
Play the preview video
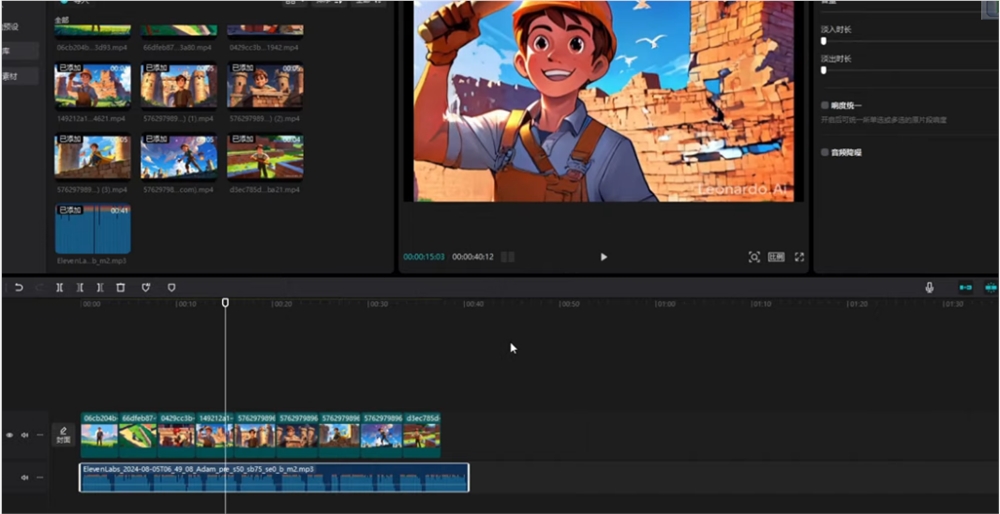pyautogui.click(x=603, y=257)
